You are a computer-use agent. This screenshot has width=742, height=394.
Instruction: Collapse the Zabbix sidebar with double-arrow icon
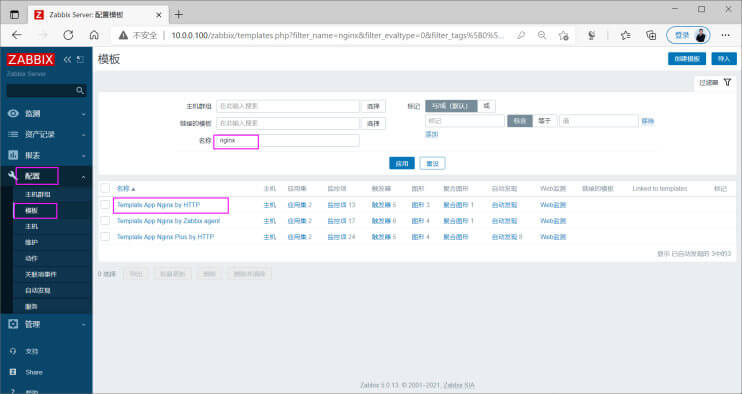[x=67, y=60]
